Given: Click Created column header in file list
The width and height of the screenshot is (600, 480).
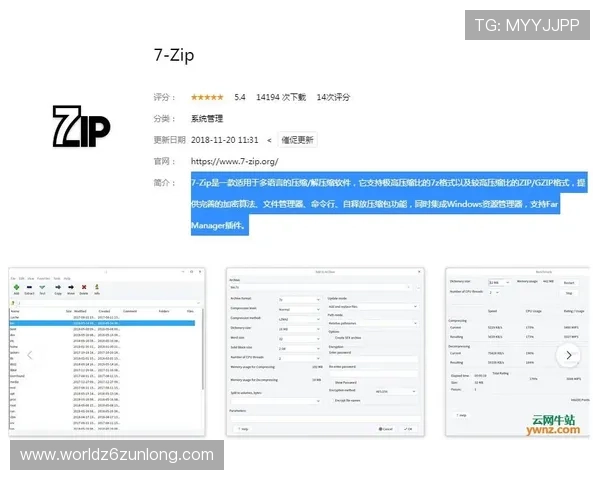Looking at the screenshot, I should point(104,312).
